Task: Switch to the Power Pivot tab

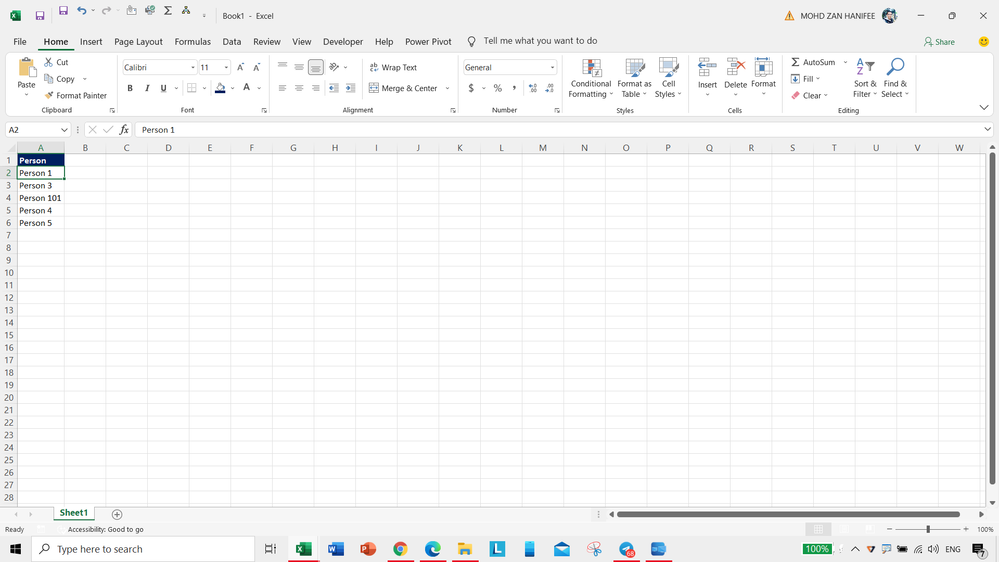Action: (428, 41)
